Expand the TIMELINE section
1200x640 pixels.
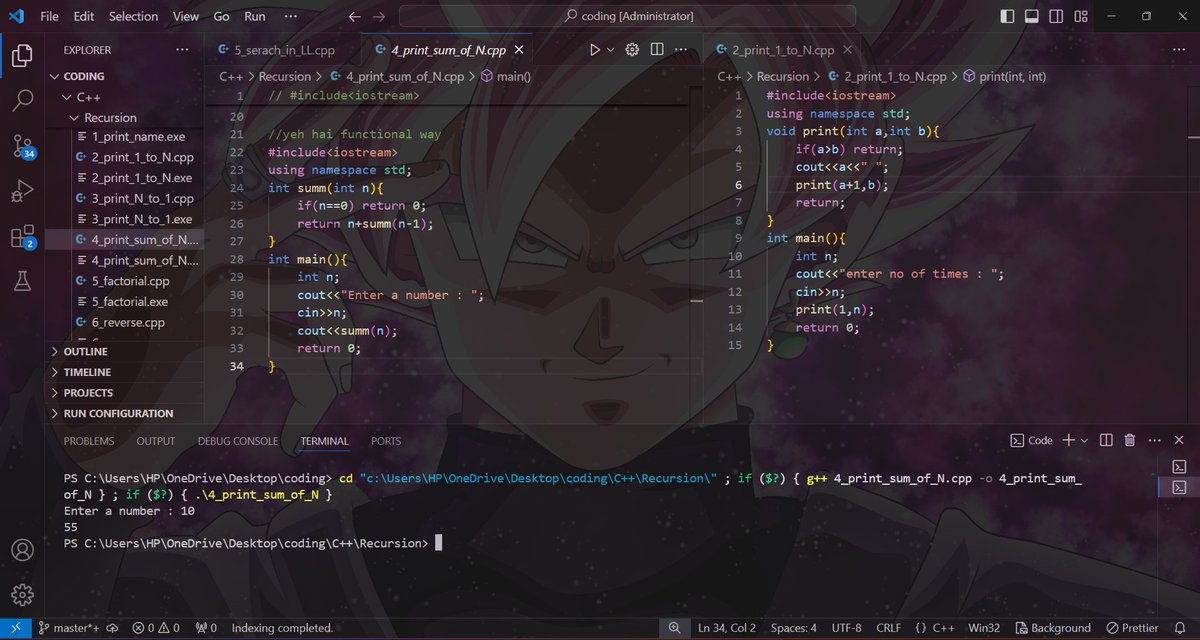tap(125, 372)
